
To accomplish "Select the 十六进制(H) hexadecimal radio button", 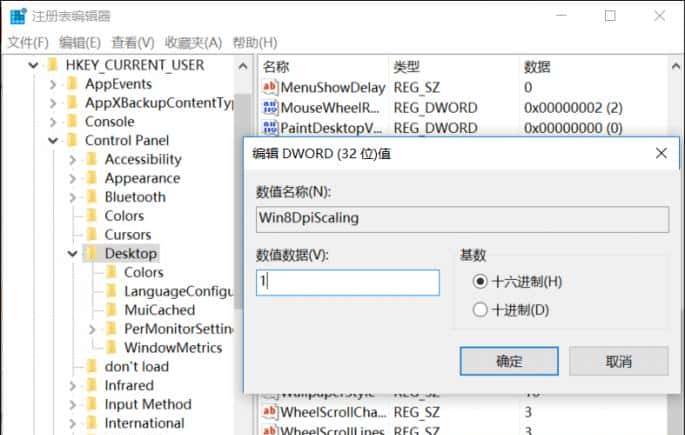I will (x=481, y=282).
